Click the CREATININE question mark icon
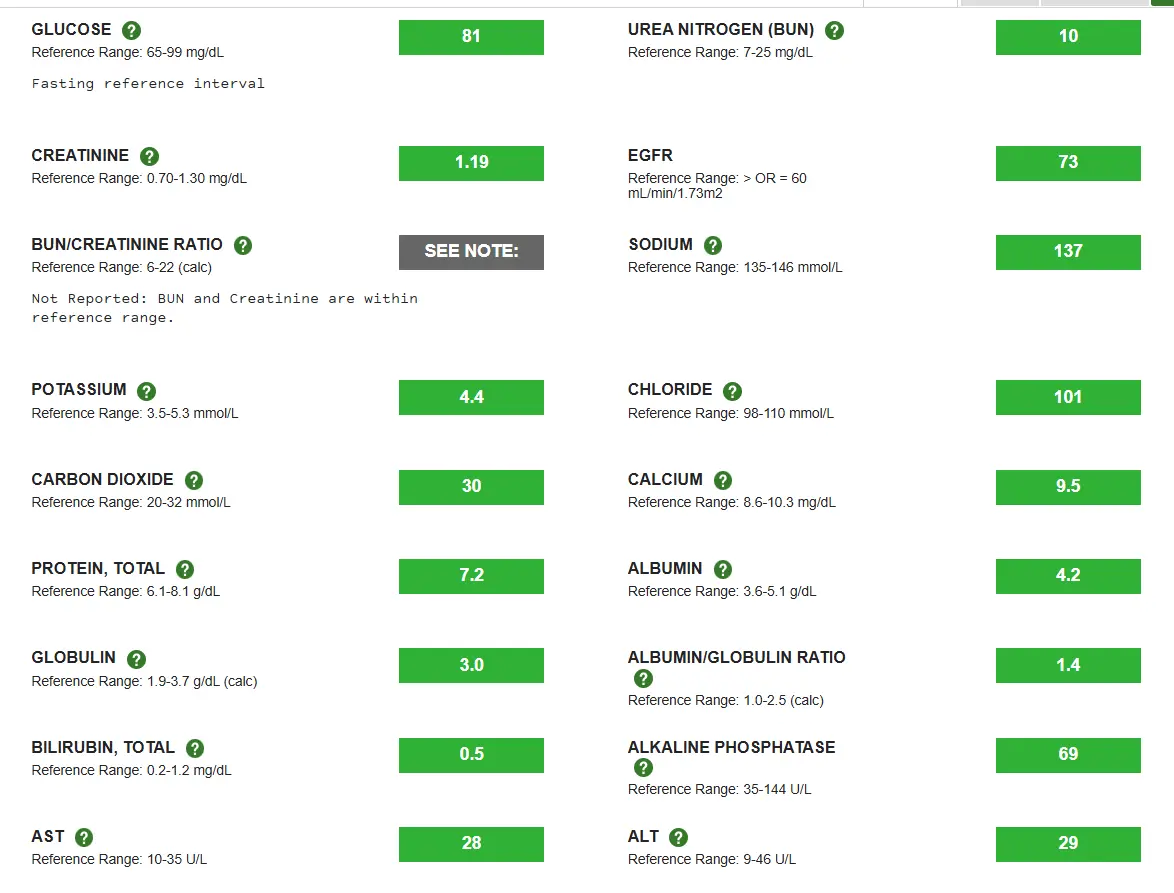 click(149, 157)
